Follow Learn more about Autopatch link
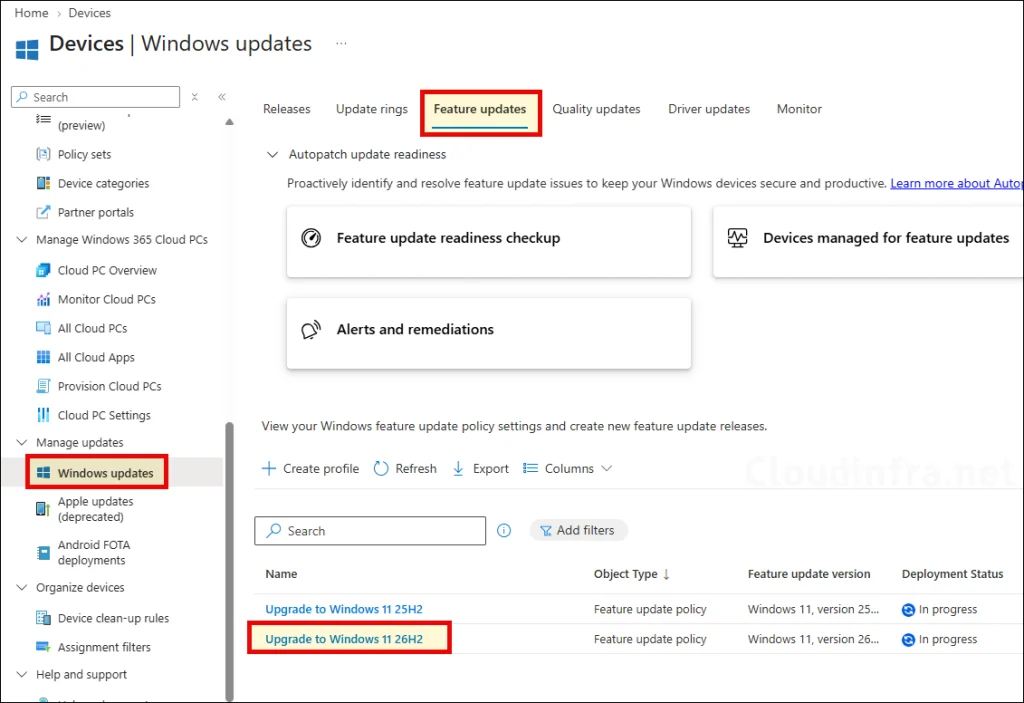The height and width of the screenshot is (703, 1024). pyautogui.click(x=957, y=184)
